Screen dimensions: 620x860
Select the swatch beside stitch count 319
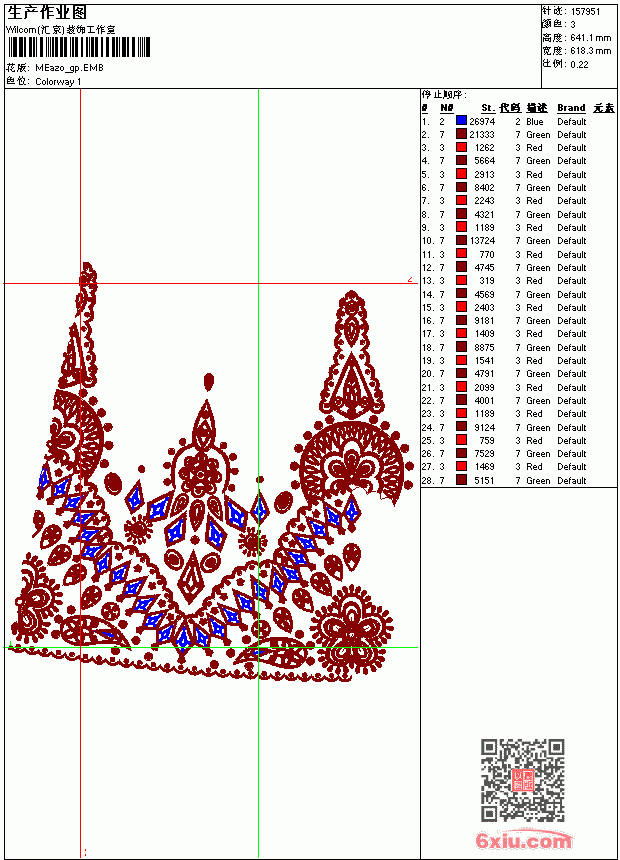[x=461, y=280]
